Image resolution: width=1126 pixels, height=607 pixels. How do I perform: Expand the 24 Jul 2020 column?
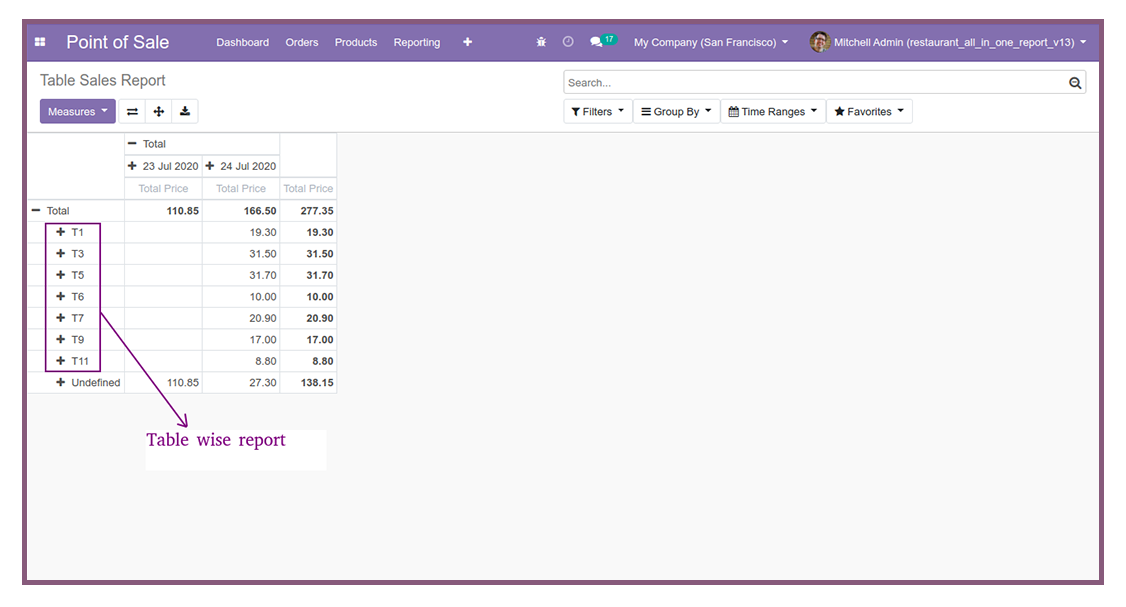point(241,166)
